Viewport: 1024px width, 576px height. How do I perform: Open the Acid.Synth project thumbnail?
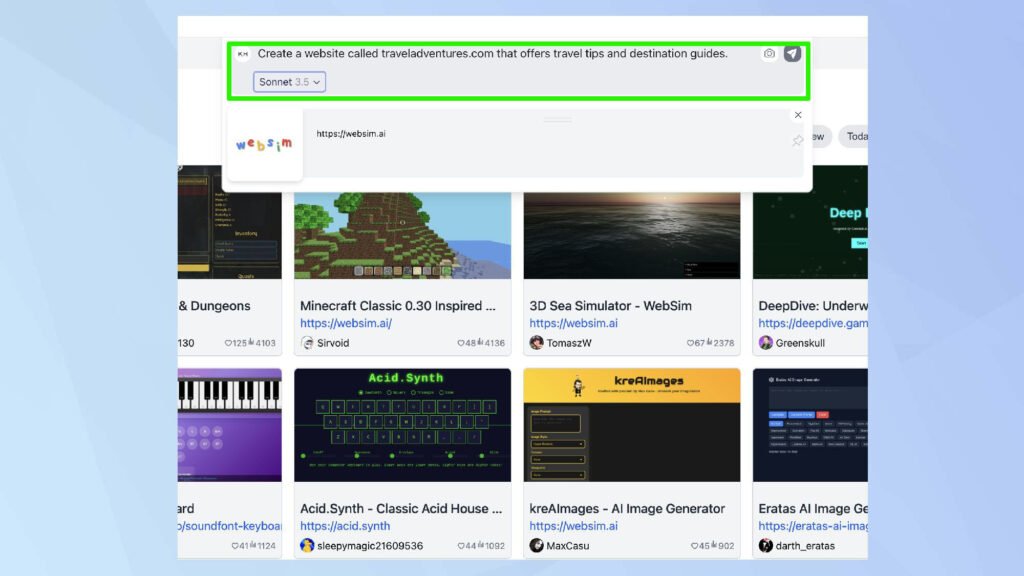(402, 427)
